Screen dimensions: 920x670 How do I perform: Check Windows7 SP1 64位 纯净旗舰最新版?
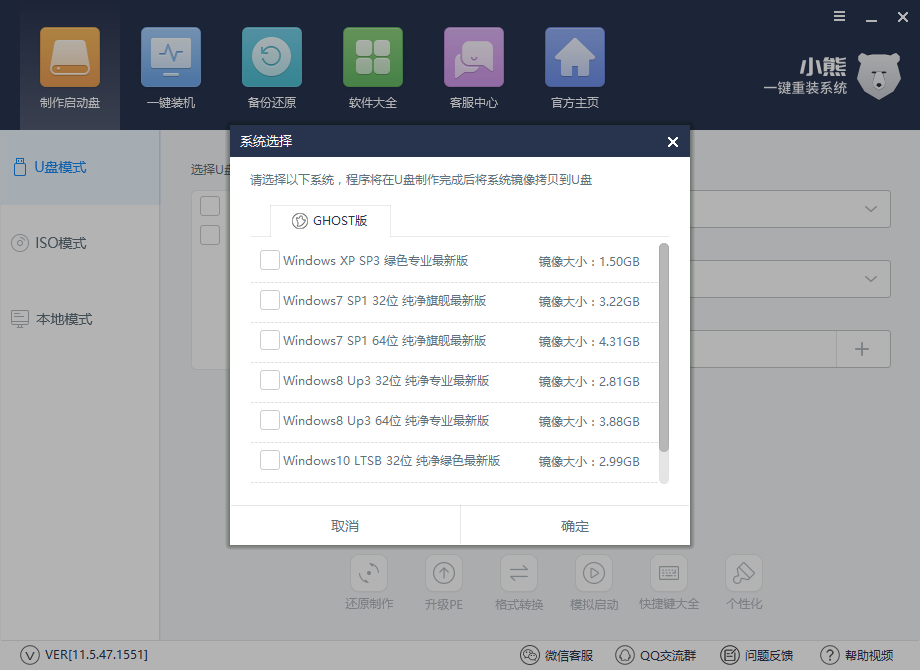pyautogui.click(x=269, y=340)
